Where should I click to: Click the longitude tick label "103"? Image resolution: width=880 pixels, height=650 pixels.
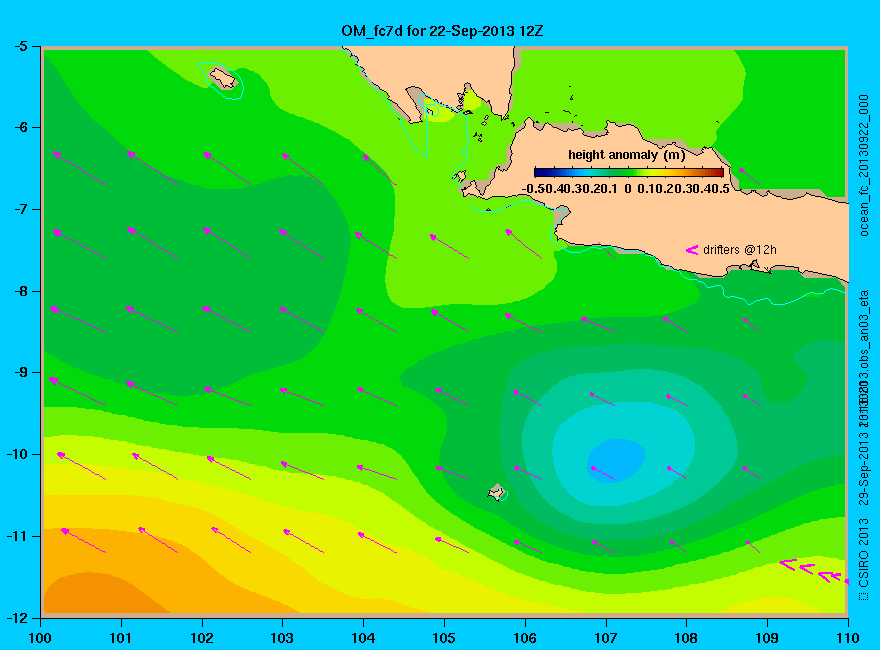click(282, 638)
